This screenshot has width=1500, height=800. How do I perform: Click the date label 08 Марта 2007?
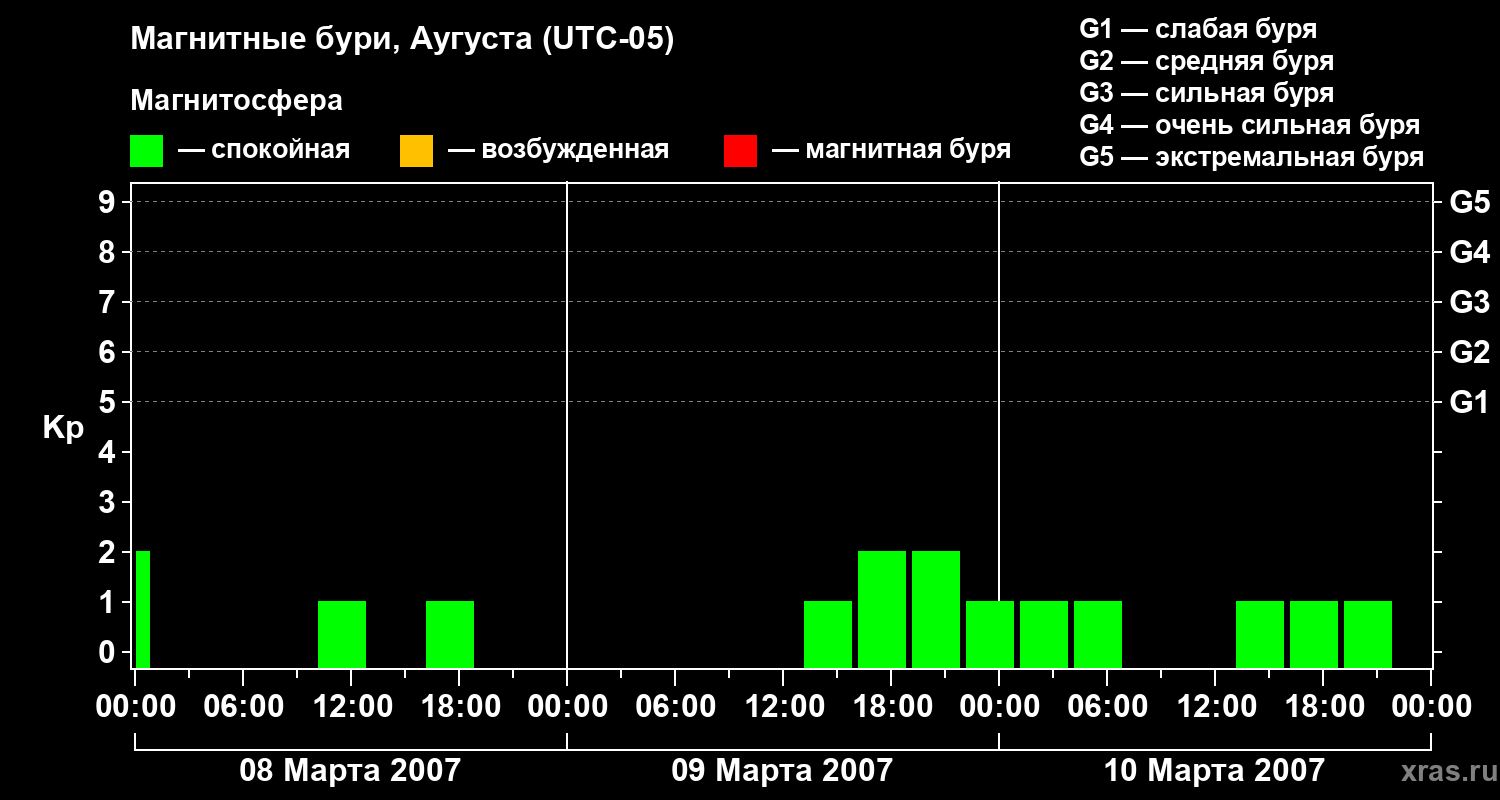pos(350,771)
